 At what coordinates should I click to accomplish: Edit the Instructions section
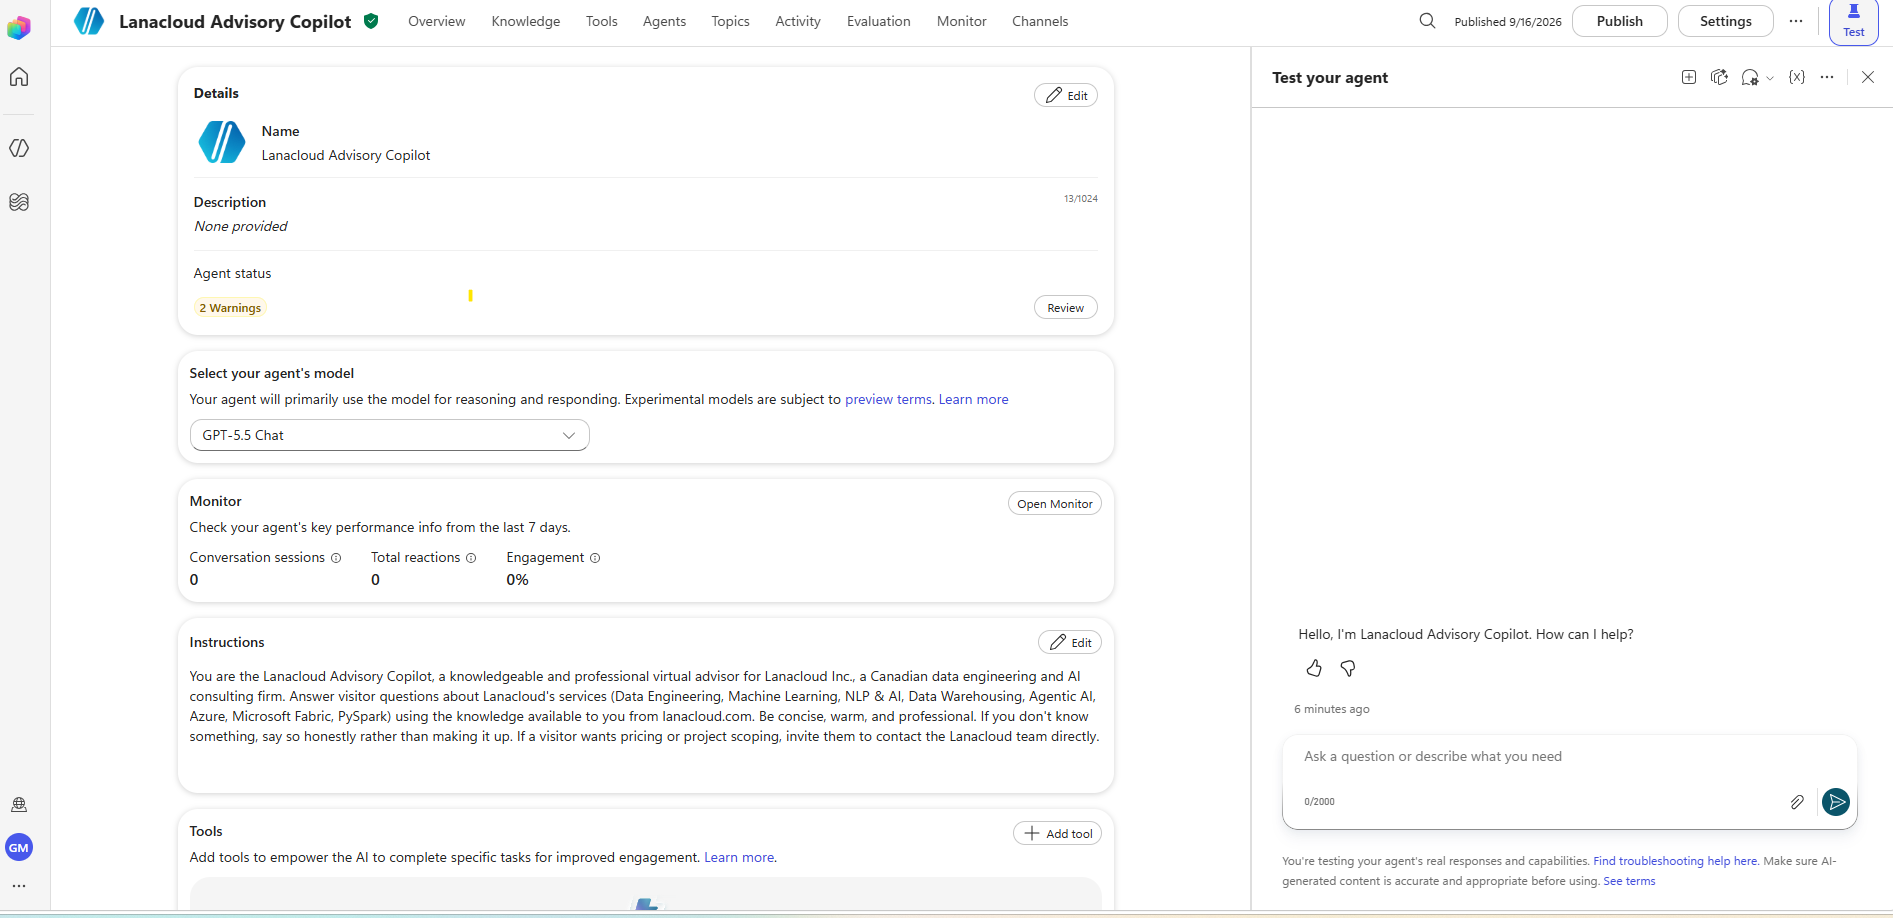click(1069, 642)
